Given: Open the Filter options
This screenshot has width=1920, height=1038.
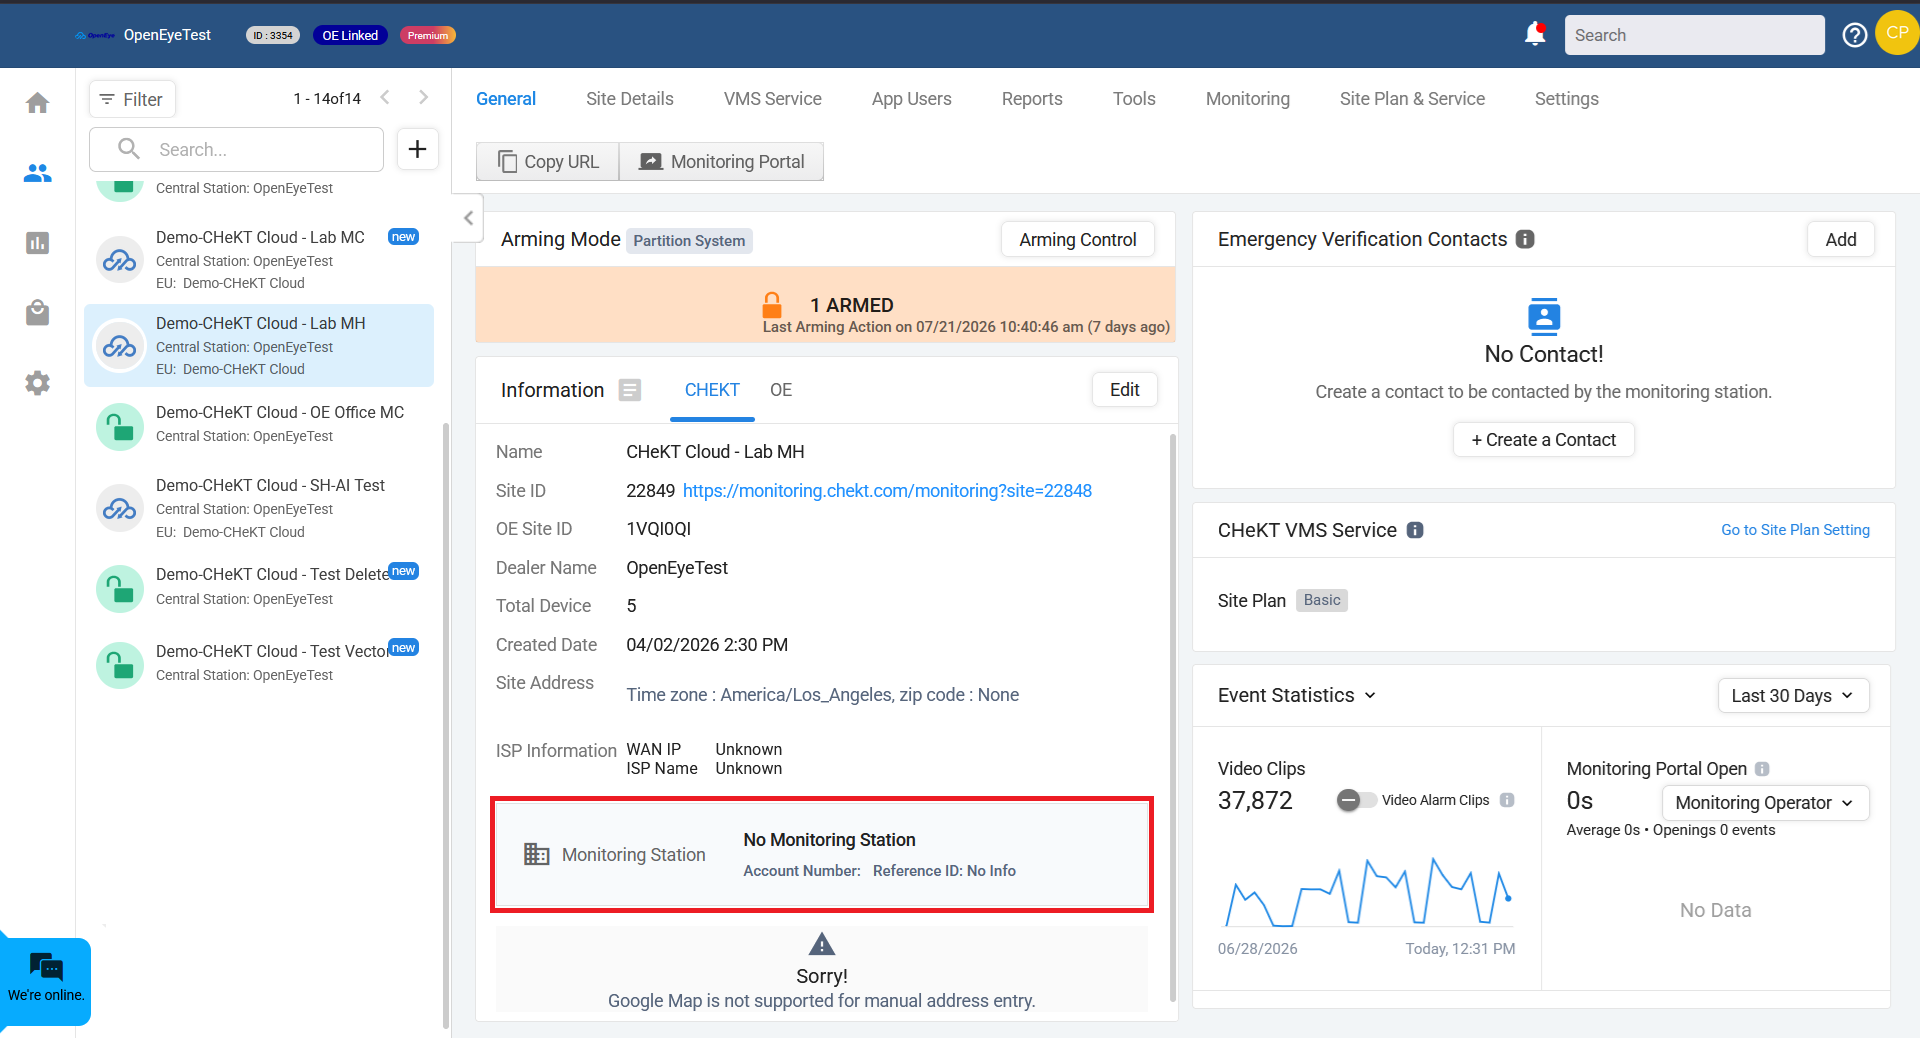Looking at the screenshot, I should 132,99.
